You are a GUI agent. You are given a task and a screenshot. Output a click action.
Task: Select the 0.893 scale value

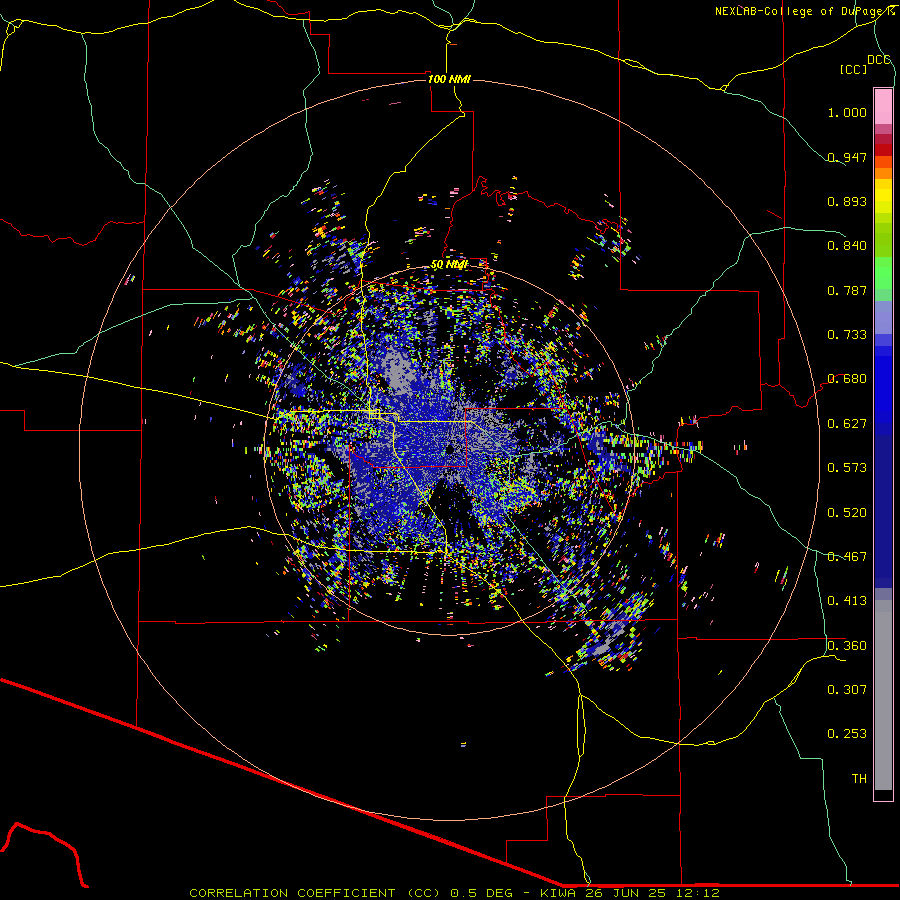tap(847, 201)
